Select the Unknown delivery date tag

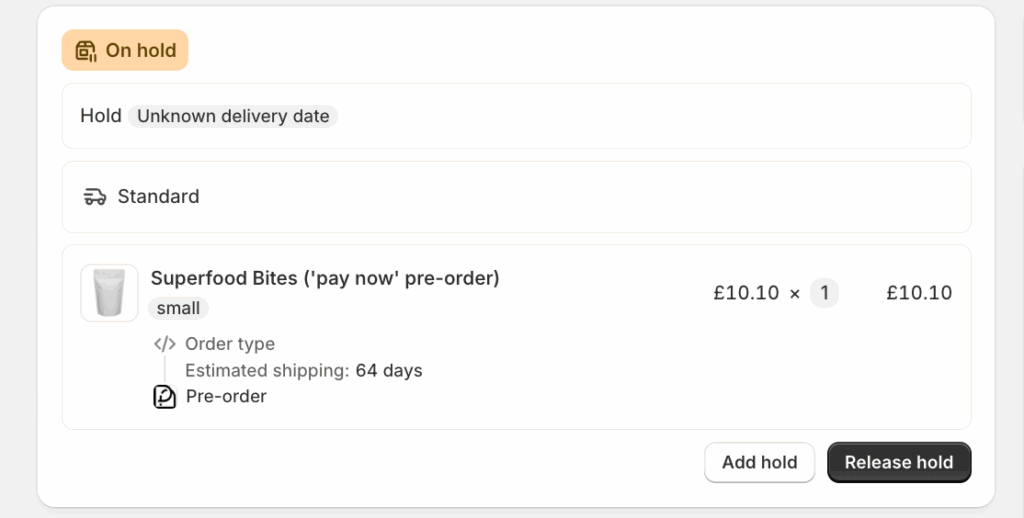pos(233,116)
